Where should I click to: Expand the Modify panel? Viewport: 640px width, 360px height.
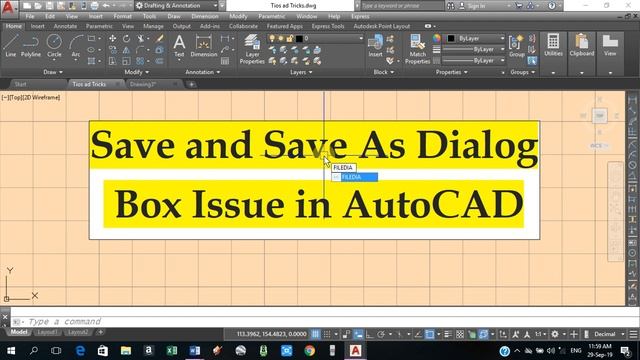point(137,72)
